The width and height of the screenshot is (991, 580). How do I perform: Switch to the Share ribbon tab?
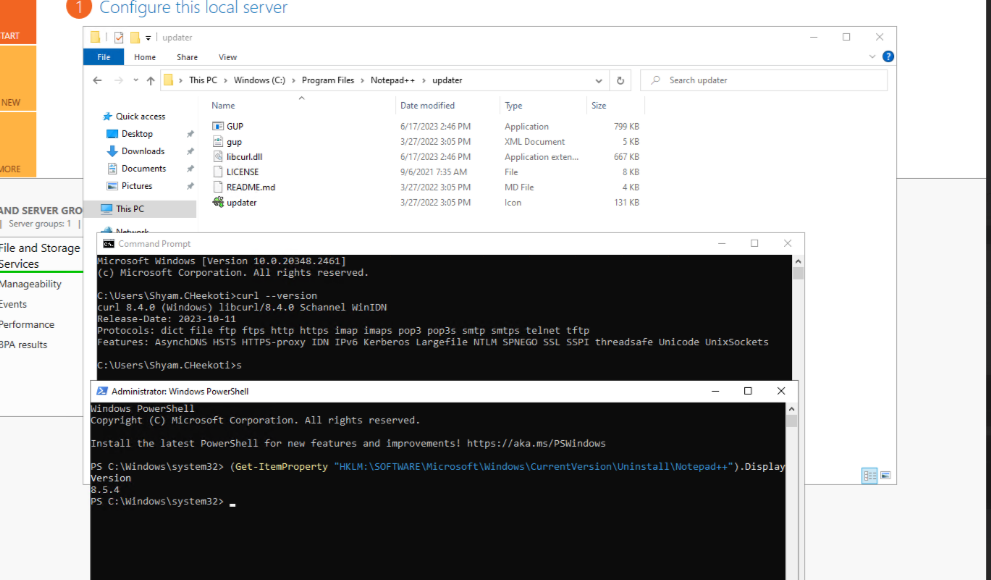point(187,57)
